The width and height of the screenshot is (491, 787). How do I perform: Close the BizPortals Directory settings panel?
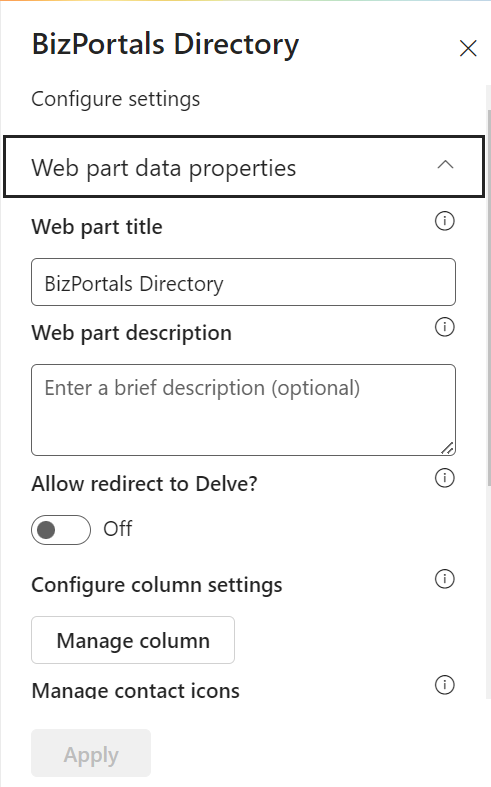(x=468, y=49)
